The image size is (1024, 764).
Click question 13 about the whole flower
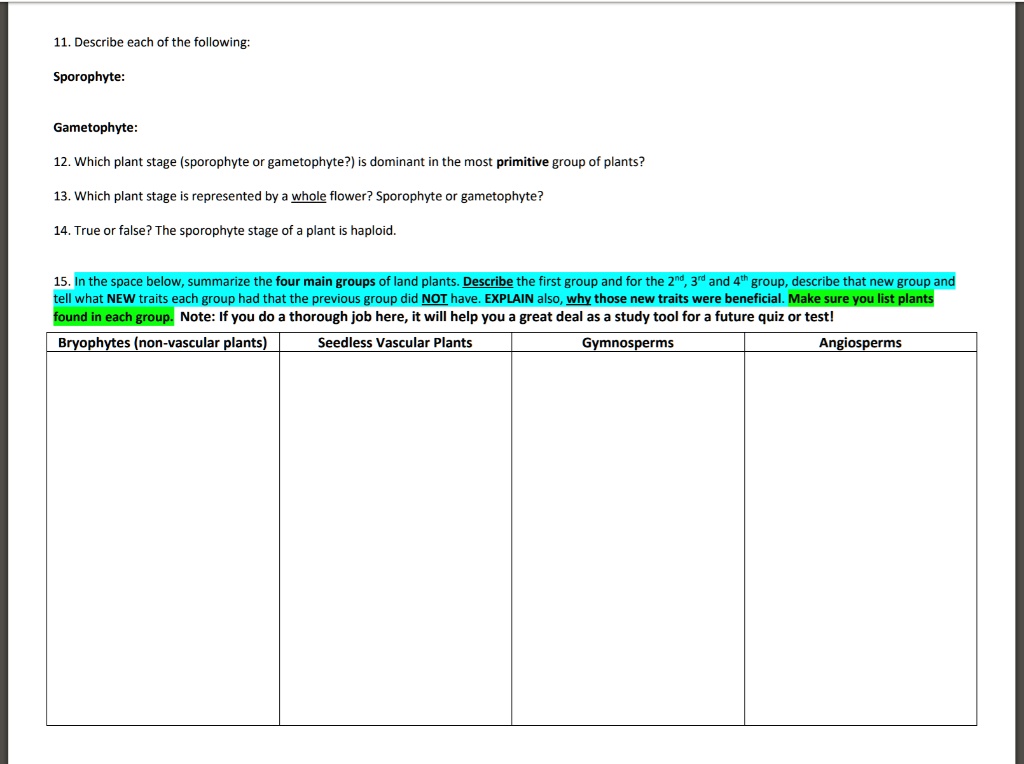(x=298, y=197)
